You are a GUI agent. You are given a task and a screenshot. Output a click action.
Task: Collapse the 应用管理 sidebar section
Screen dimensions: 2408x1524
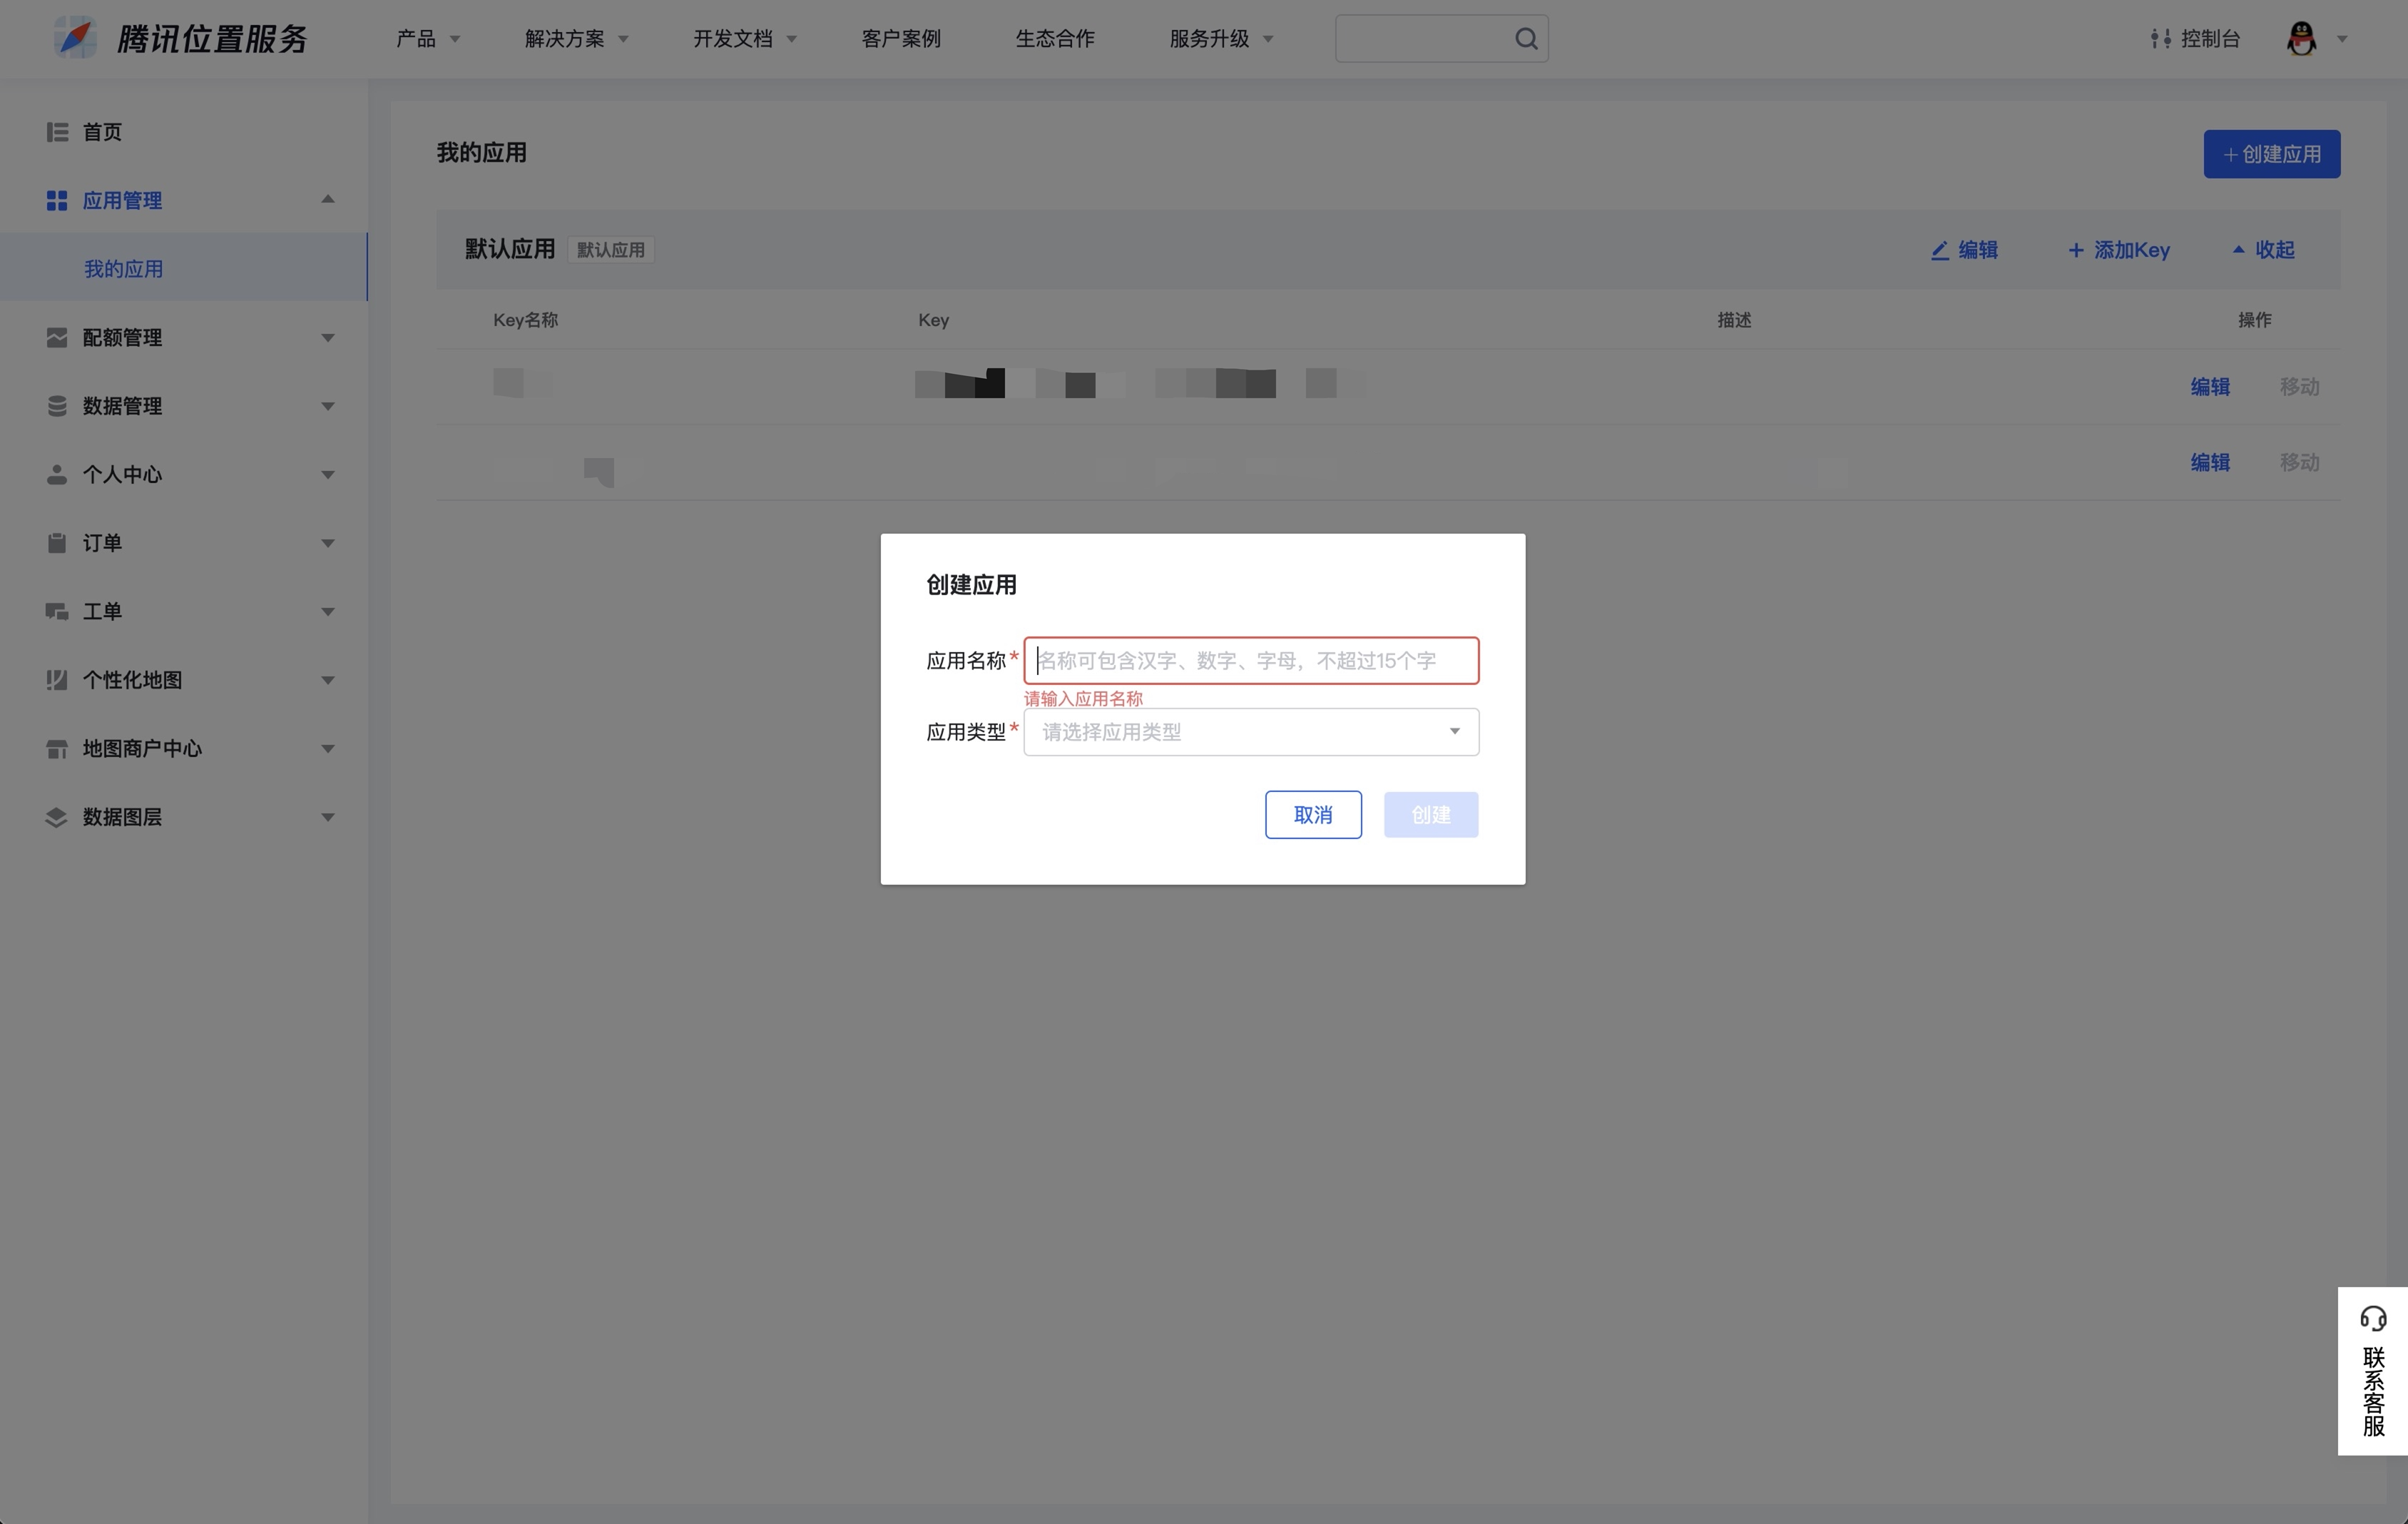(327, 200)
